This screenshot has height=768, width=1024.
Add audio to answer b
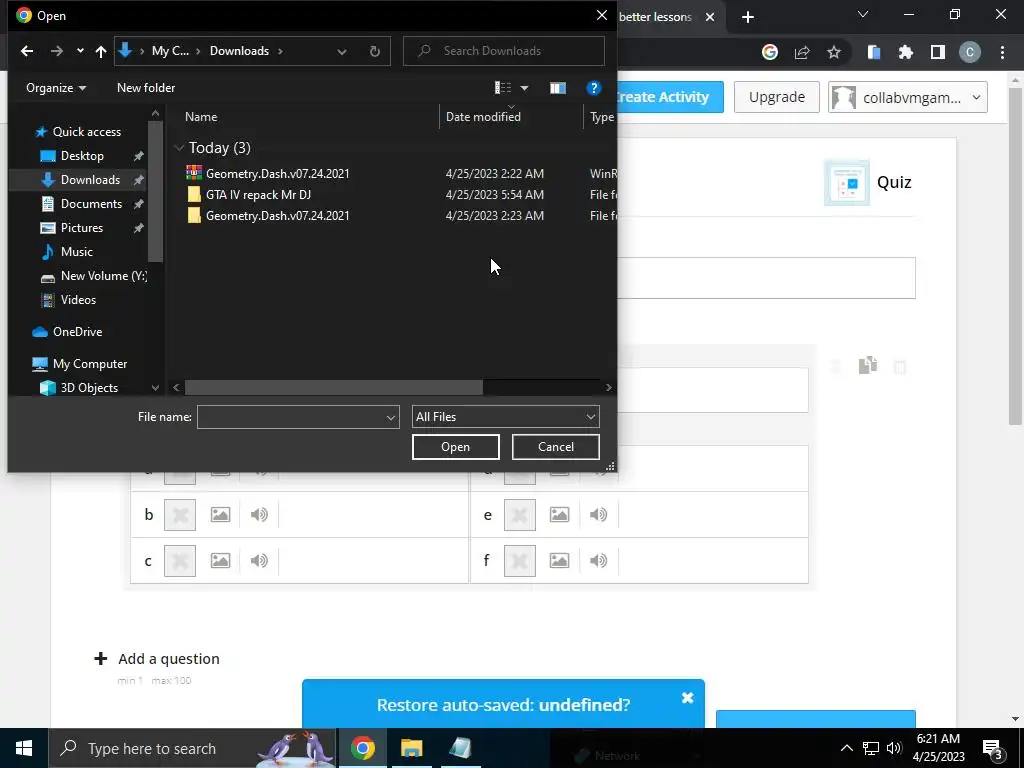[x=259, y=515]
